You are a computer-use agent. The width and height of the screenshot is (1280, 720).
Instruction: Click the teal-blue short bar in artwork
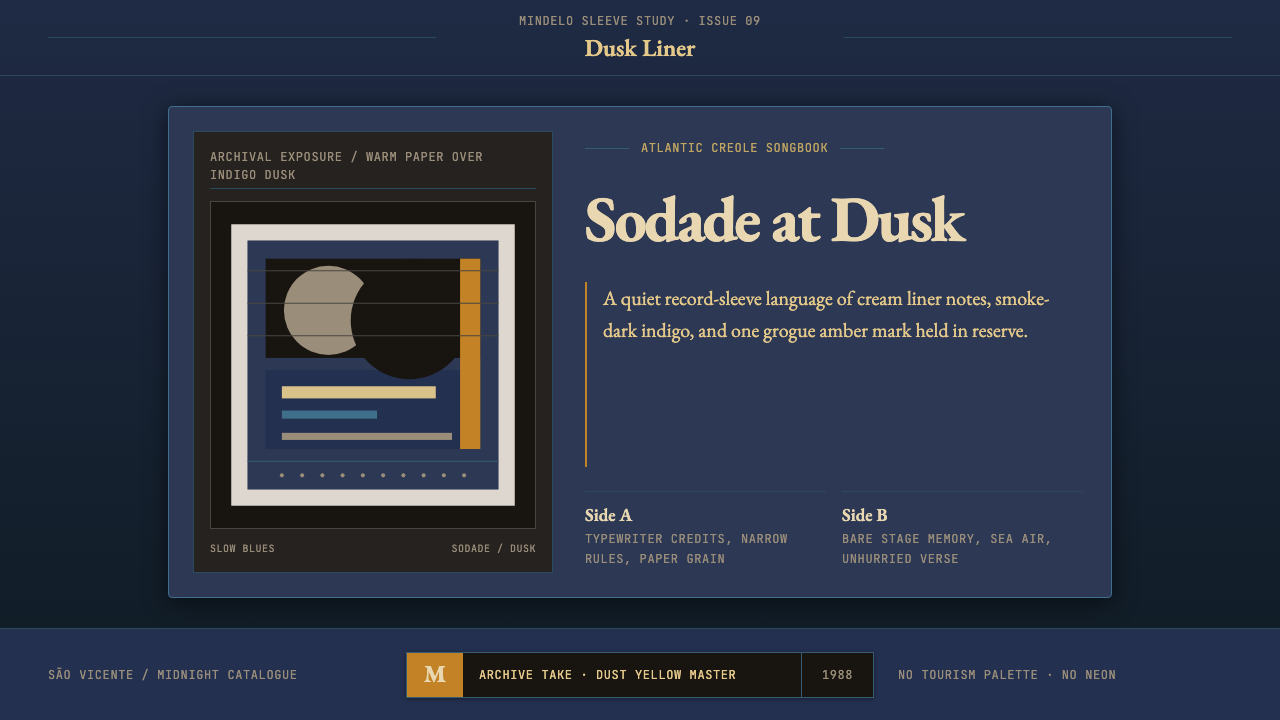click(x=329, y=414)
